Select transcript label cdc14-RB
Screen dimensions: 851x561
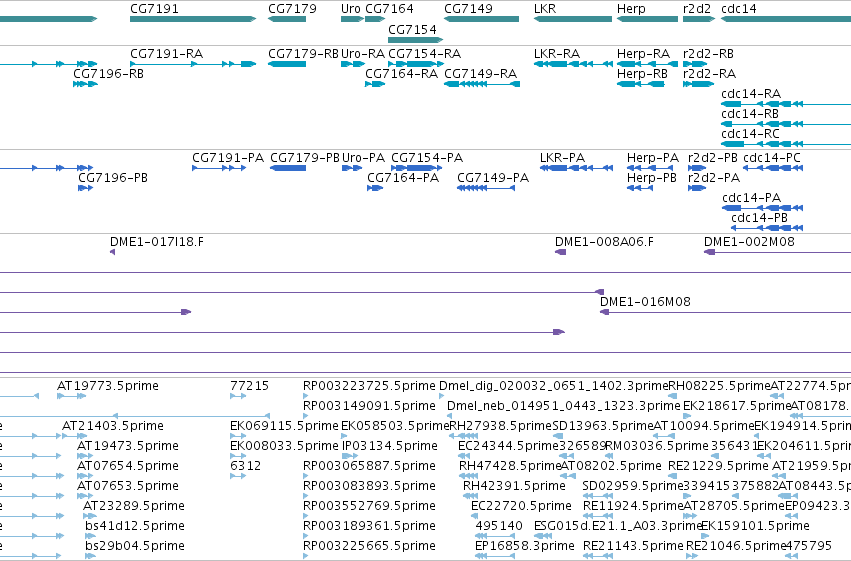tap(750, 114)
